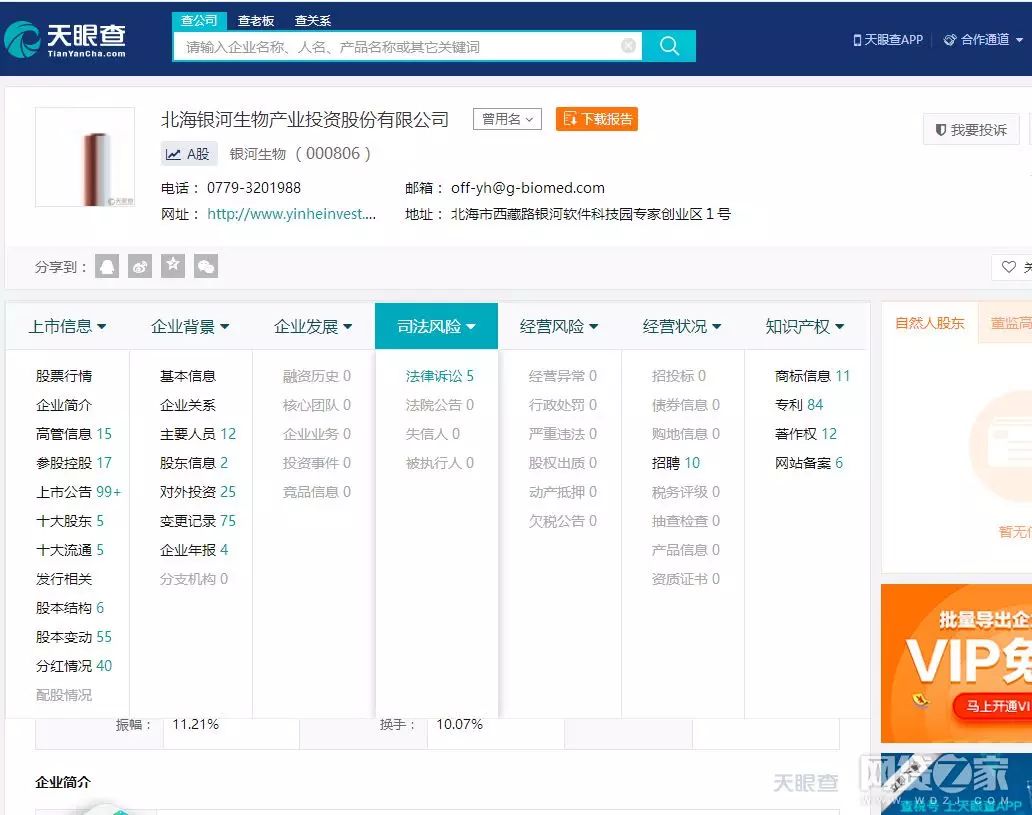Click the 下载报告 button
The image size is (1032, 815).
pyautogui.click(x=597, y=119)
